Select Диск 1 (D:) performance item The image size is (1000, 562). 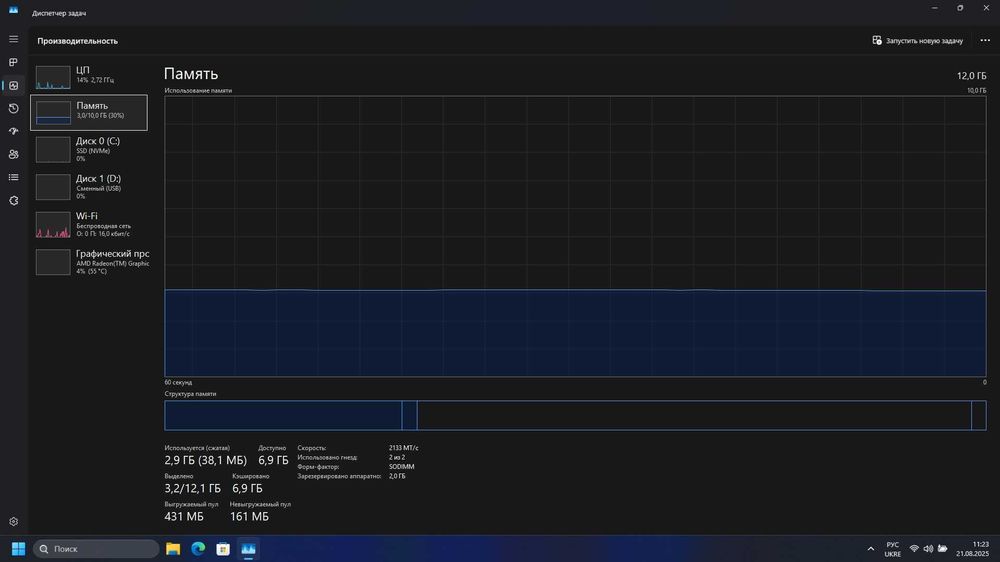(x=89, y=187)
